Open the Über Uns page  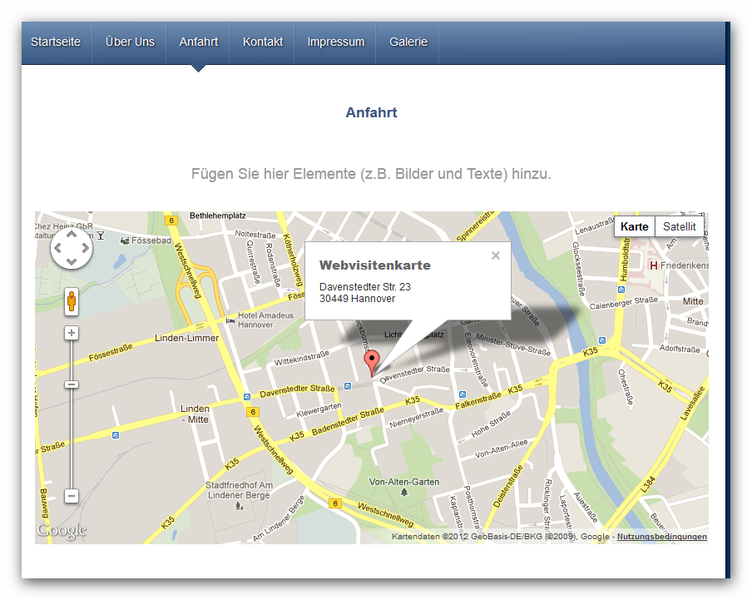[x=130, y=42]
